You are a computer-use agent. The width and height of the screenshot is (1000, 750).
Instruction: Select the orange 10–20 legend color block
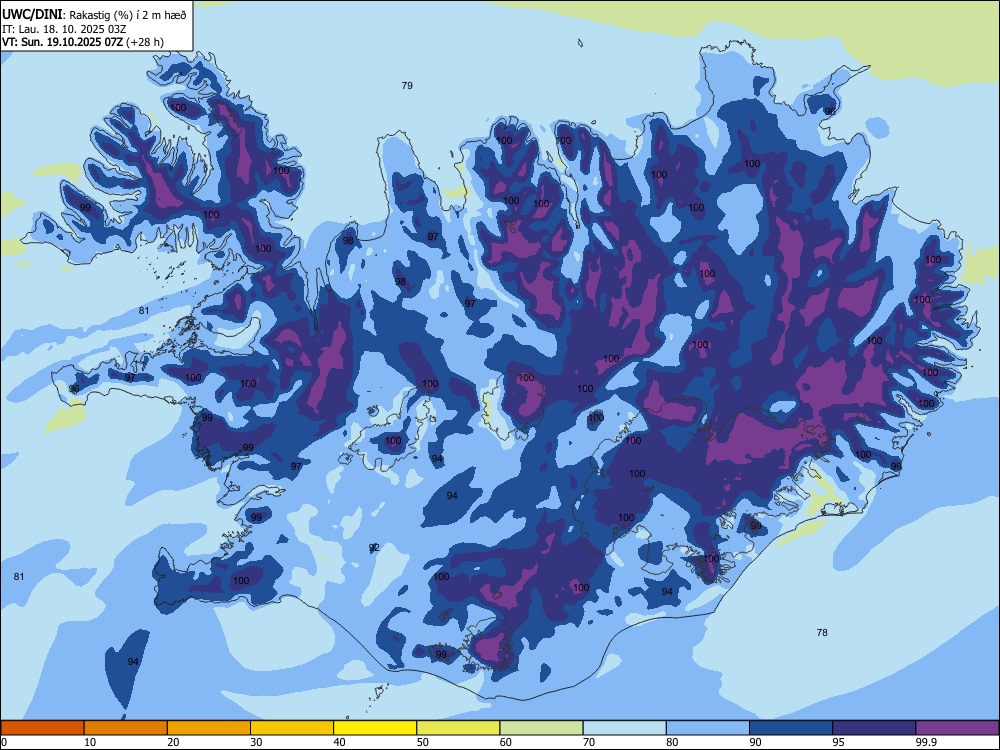click(126, 728)
